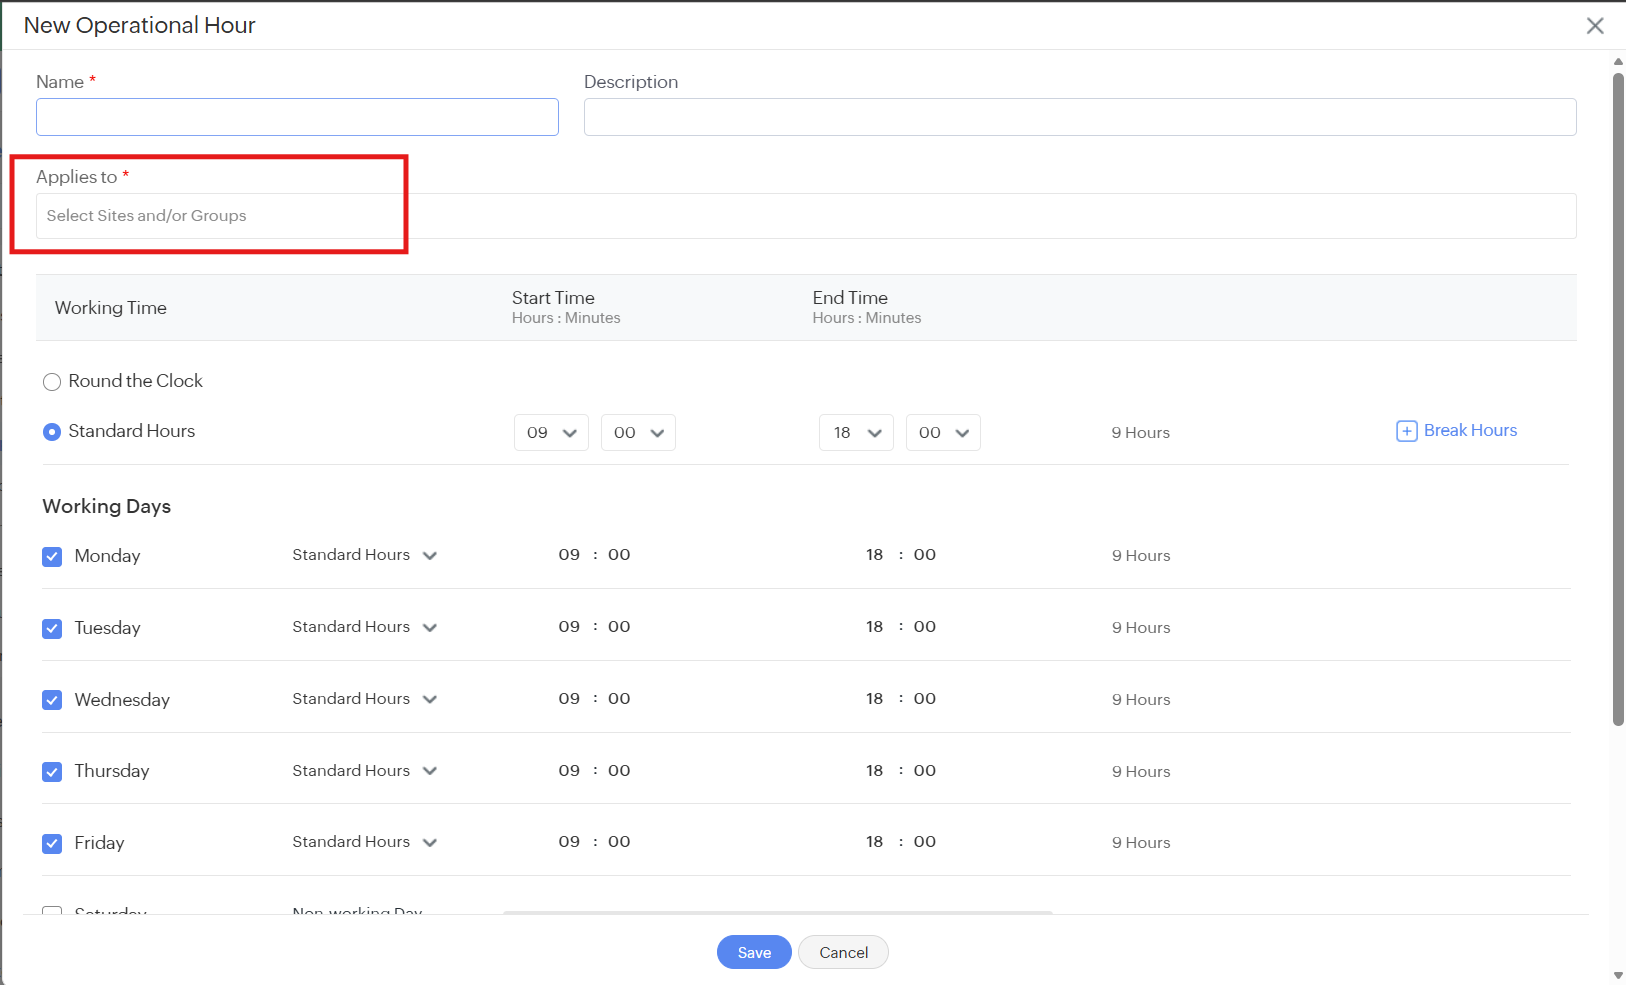Click the dialog's vertical scrollbar
Viewport: 1626px width, 985px height.
[1618, 400]
